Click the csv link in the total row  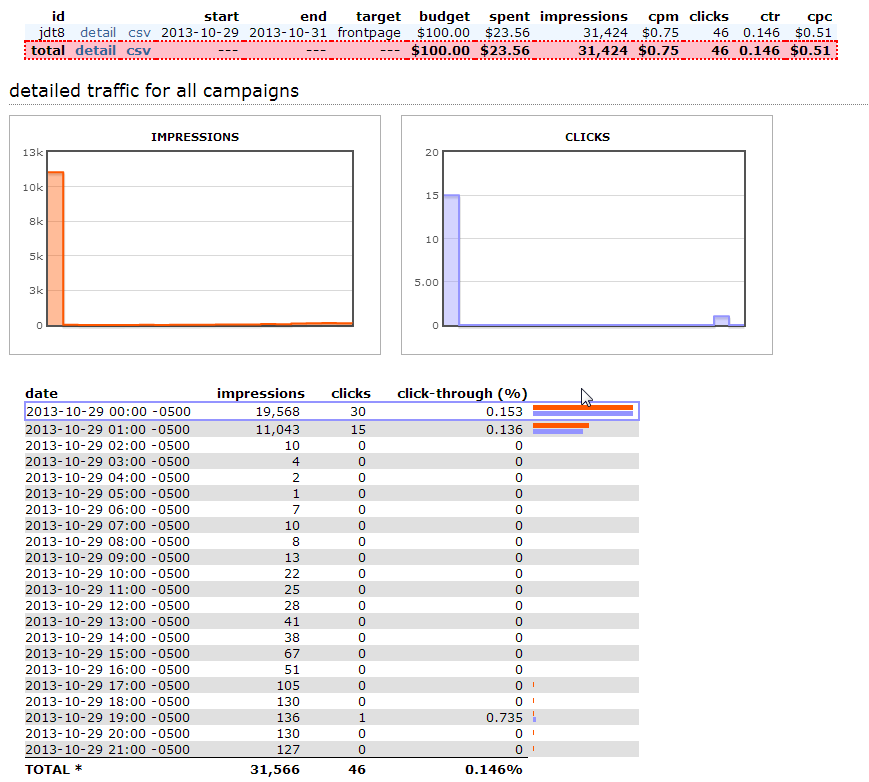click(x=138, y=50)
